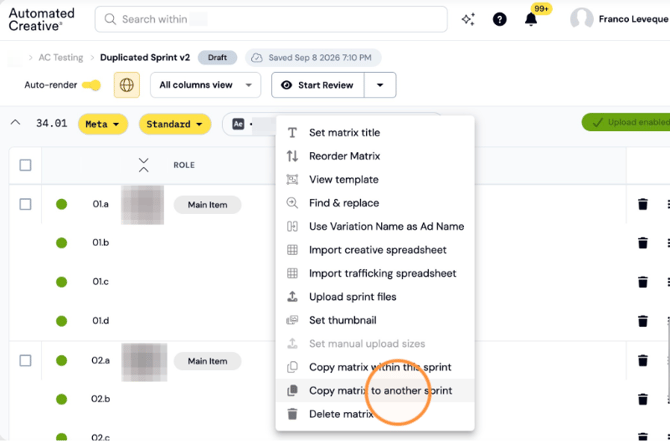670x443 pixels.
Task: Open AC Testing breadcrumb link
Action: (61, 58)
